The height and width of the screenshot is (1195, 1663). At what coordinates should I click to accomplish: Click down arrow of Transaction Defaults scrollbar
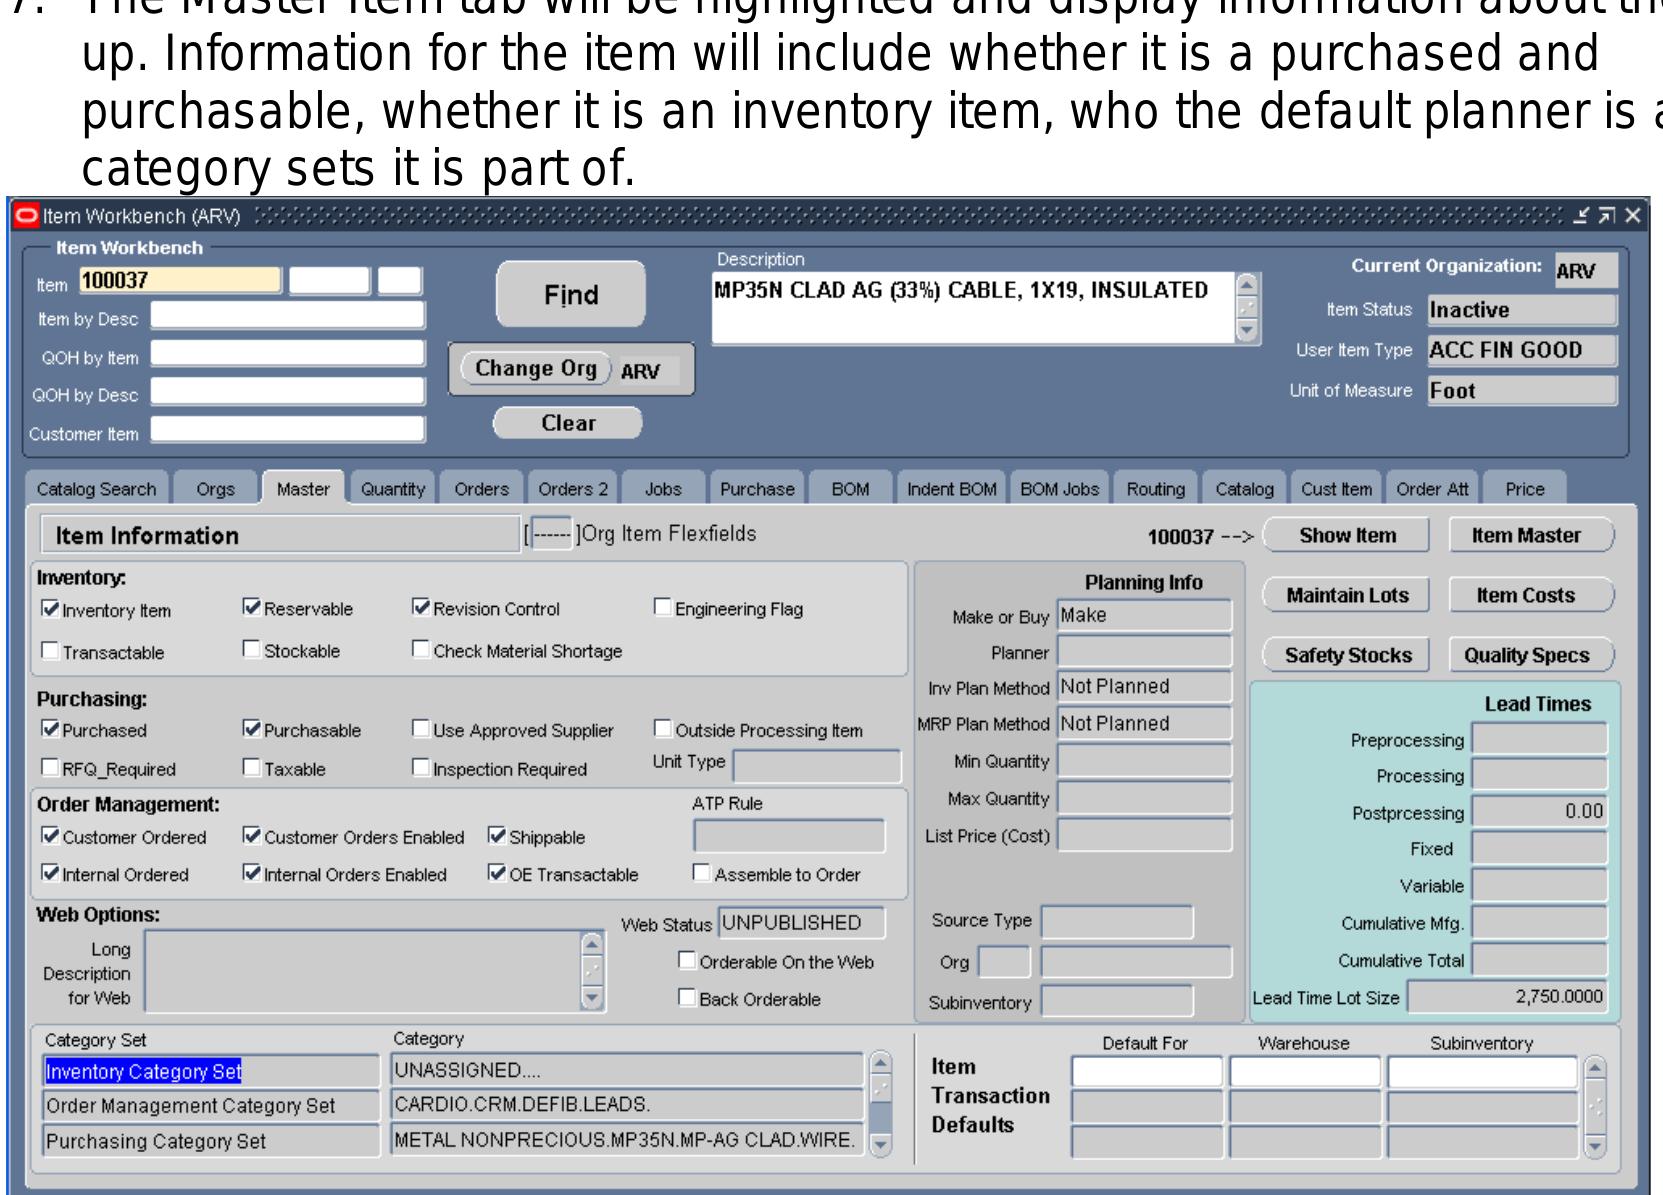1595,1147
